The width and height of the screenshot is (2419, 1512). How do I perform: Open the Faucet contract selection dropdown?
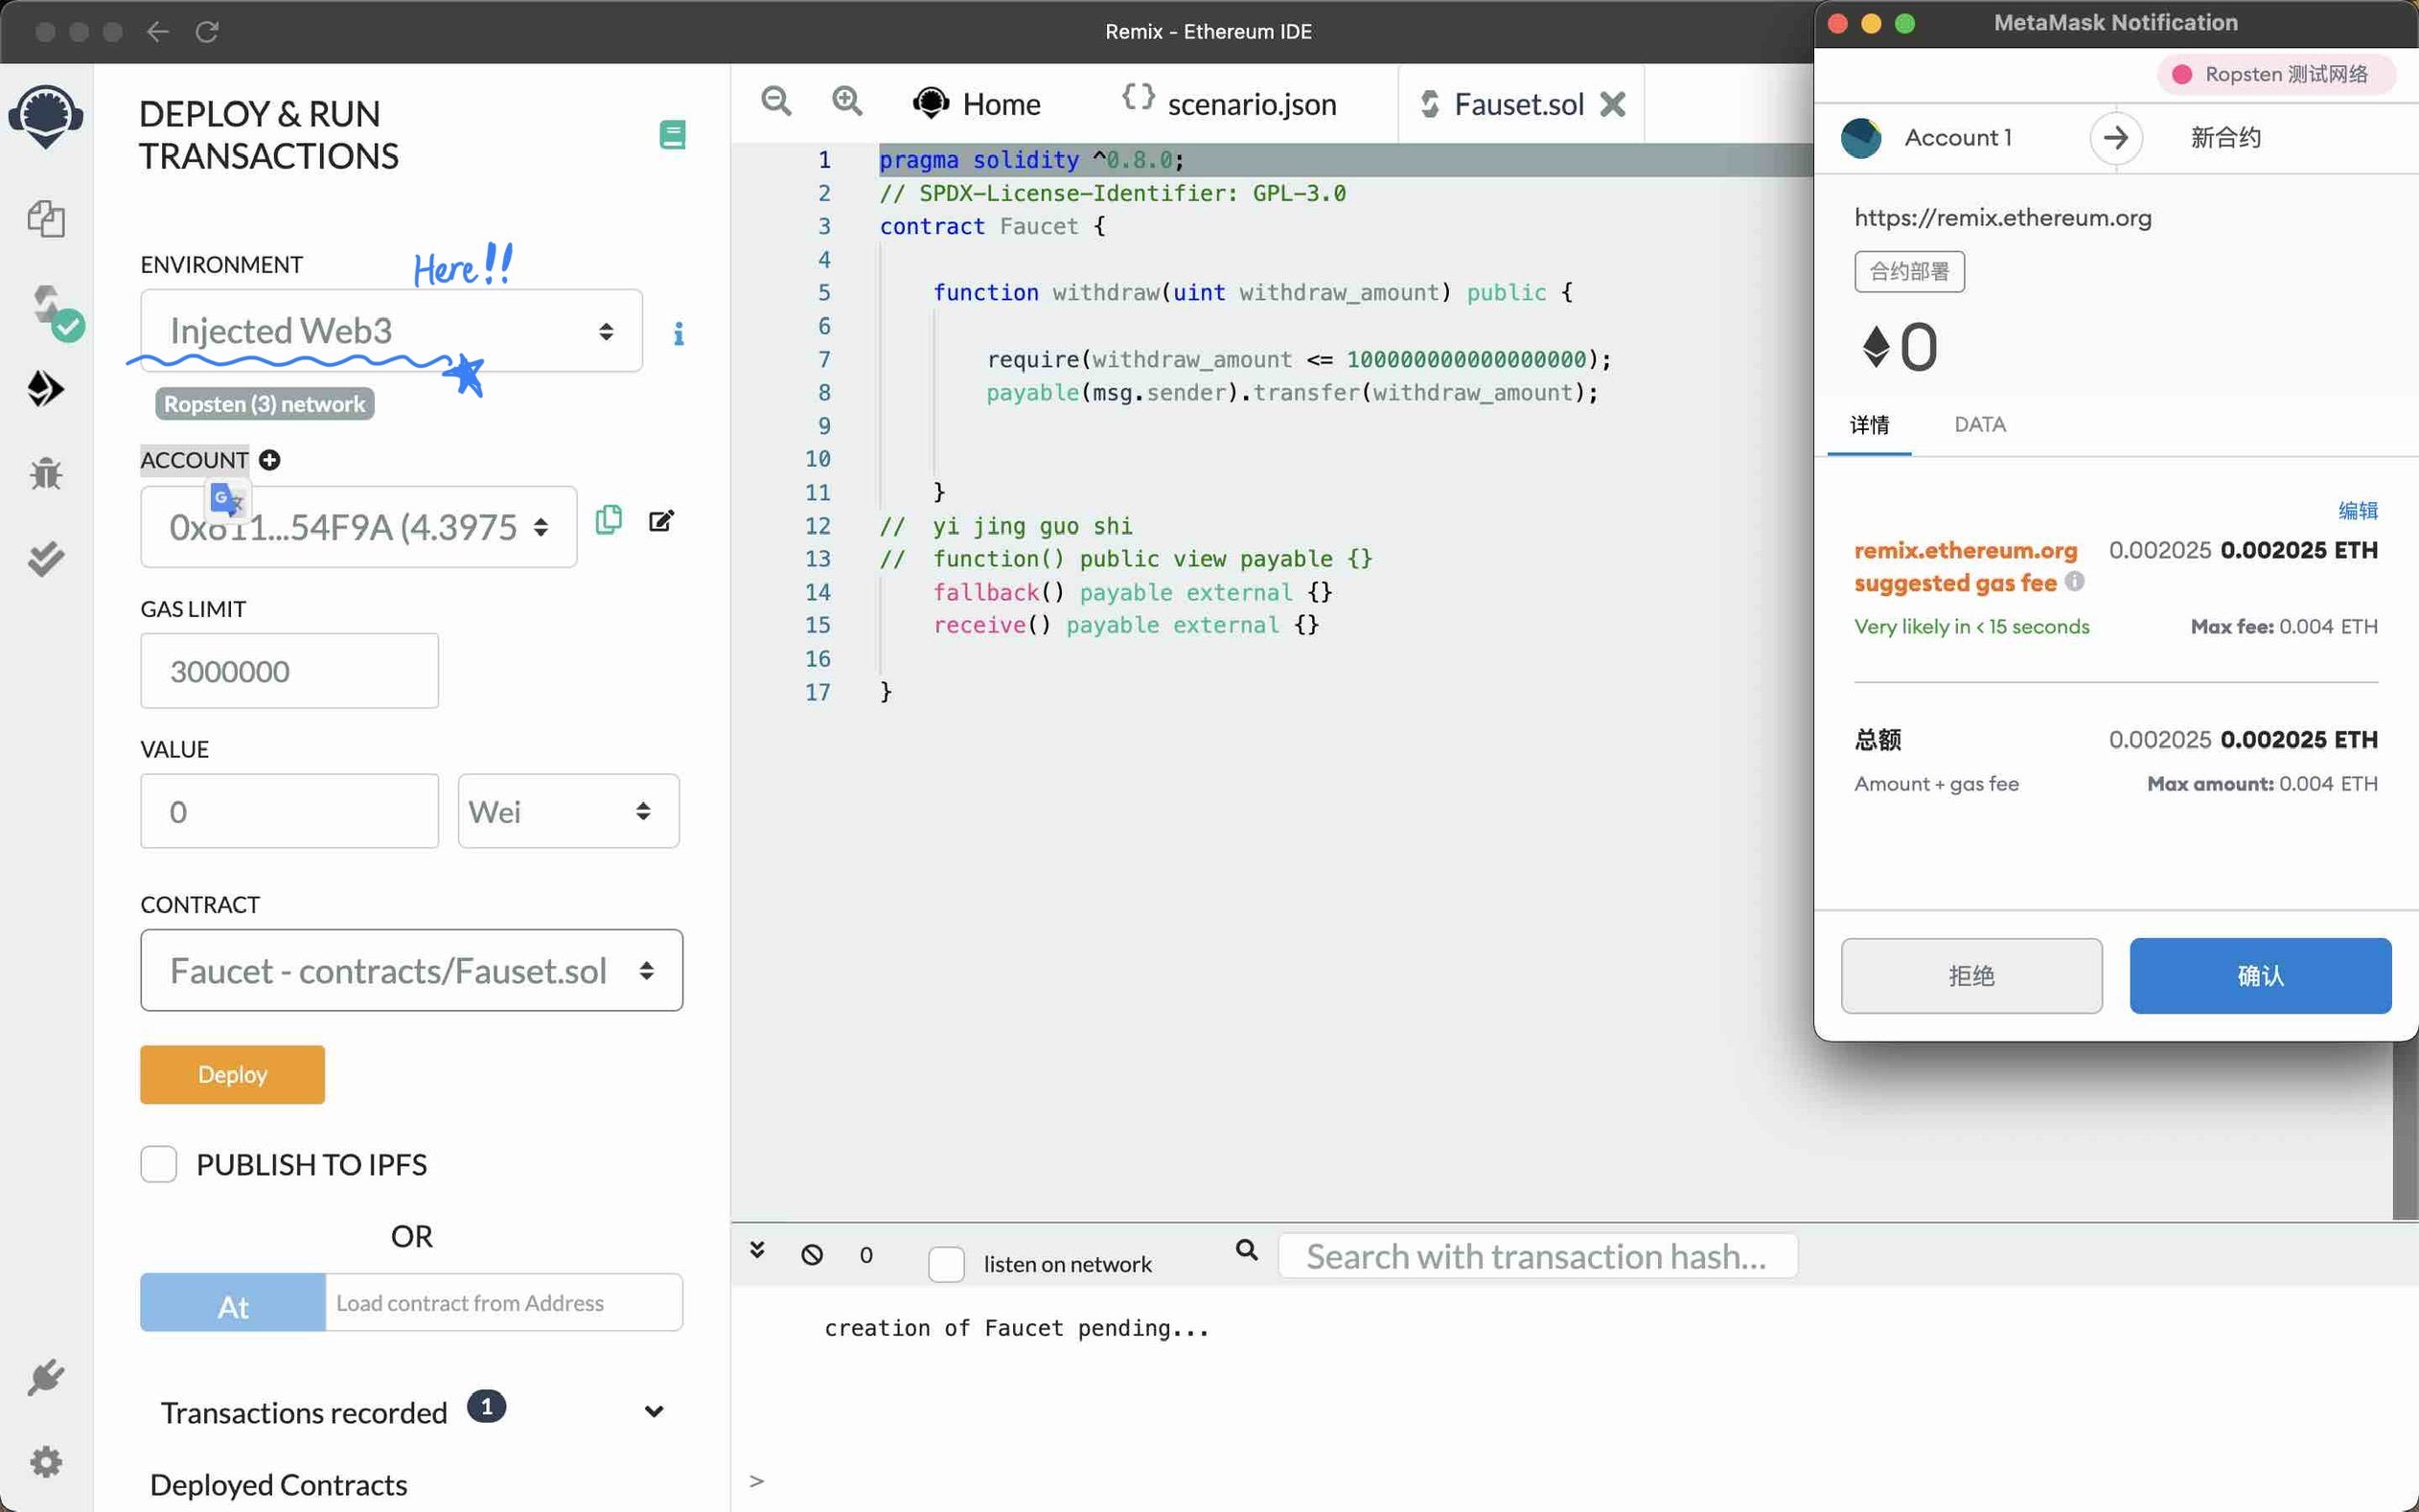pos(411,970)
